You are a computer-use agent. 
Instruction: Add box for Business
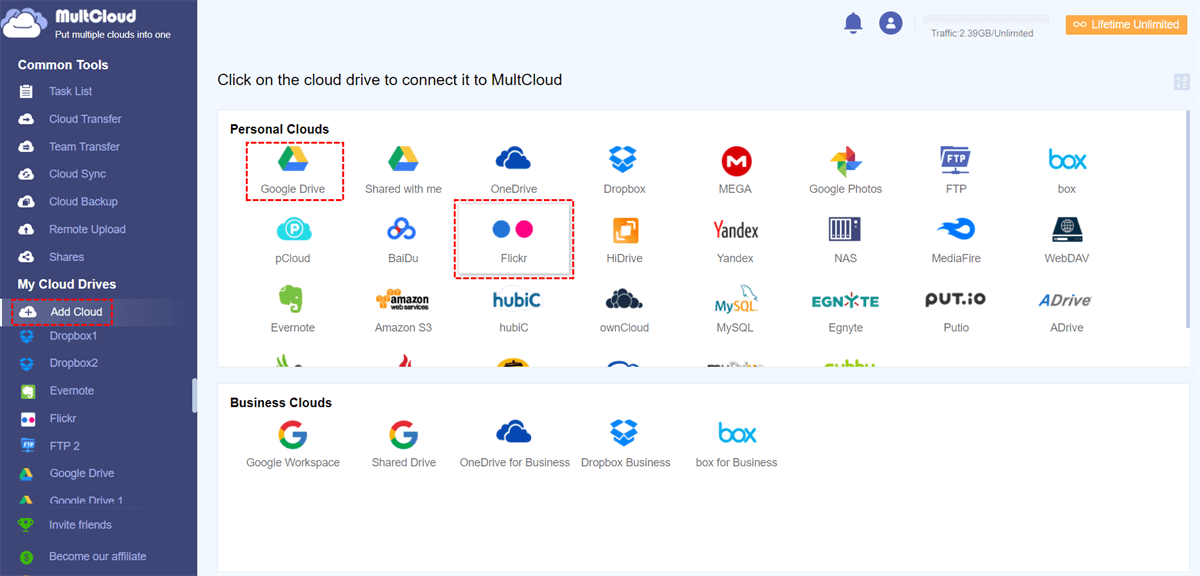coord(736,444)
